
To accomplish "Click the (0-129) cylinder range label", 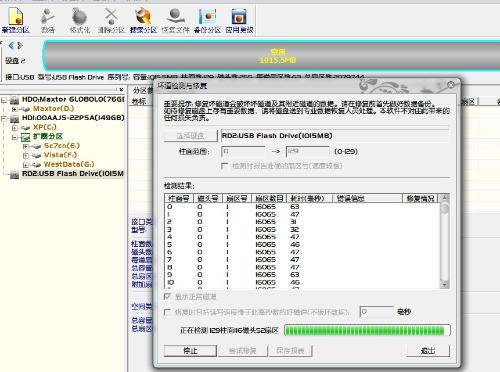I will click(346, 152).
